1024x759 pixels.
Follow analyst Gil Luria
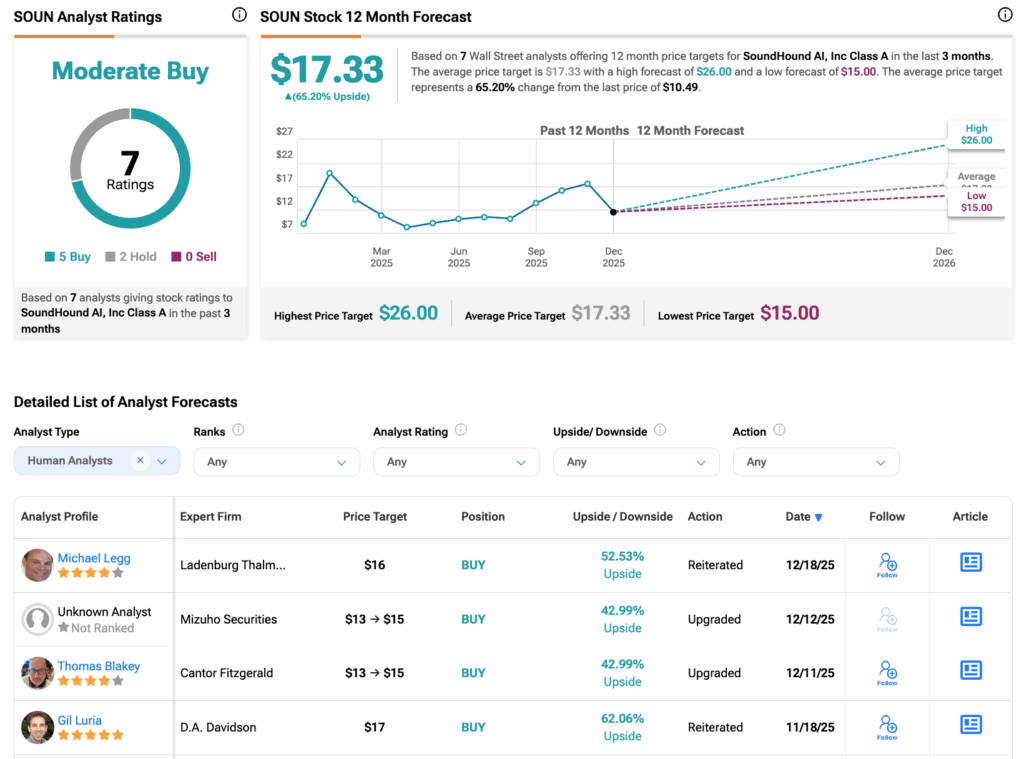click(887, 726)
